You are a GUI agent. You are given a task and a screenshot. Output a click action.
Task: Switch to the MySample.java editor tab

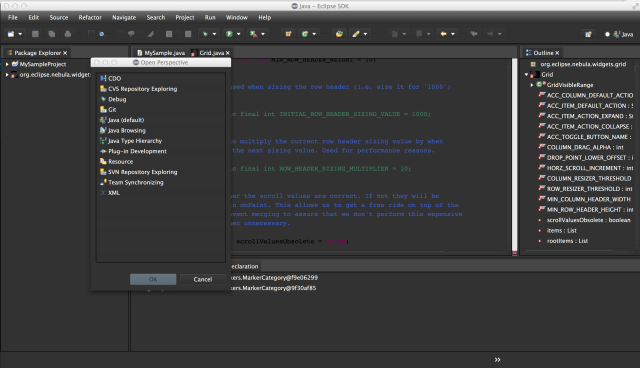point(161,53)
